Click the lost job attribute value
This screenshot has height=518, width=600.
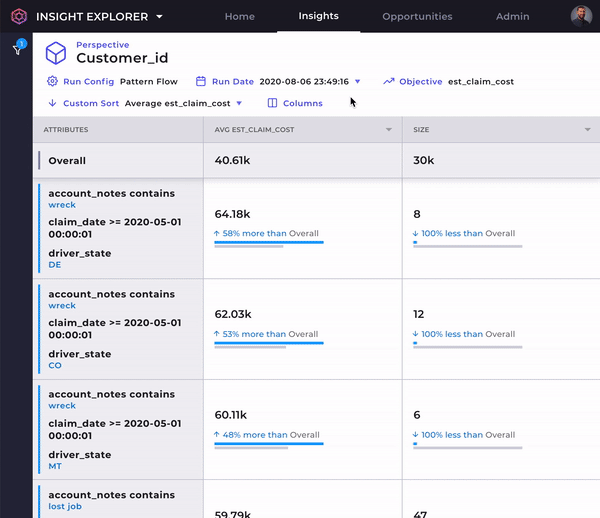click(65, 506)
